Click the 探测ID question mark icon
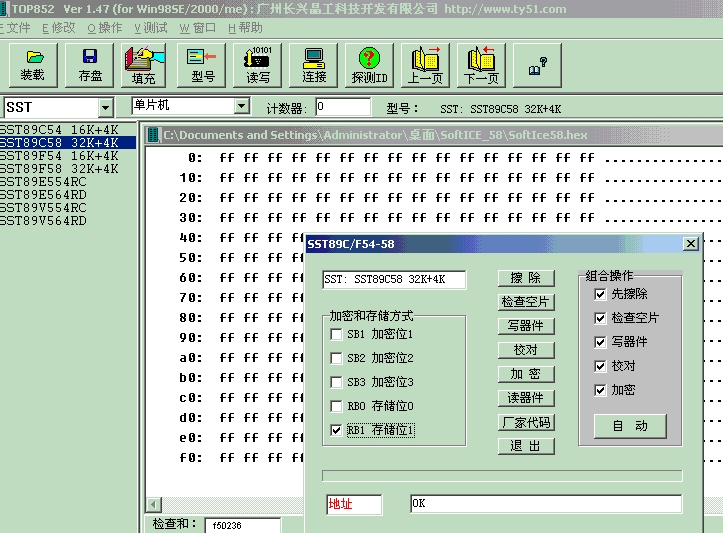Screen dimensions: 723x533 tap(370, 65)
